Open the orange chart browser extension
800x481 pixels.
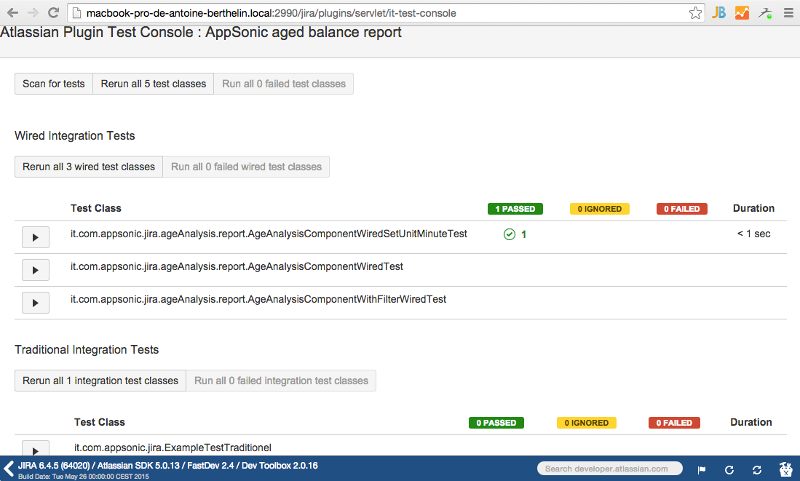[x=742, y=13]
